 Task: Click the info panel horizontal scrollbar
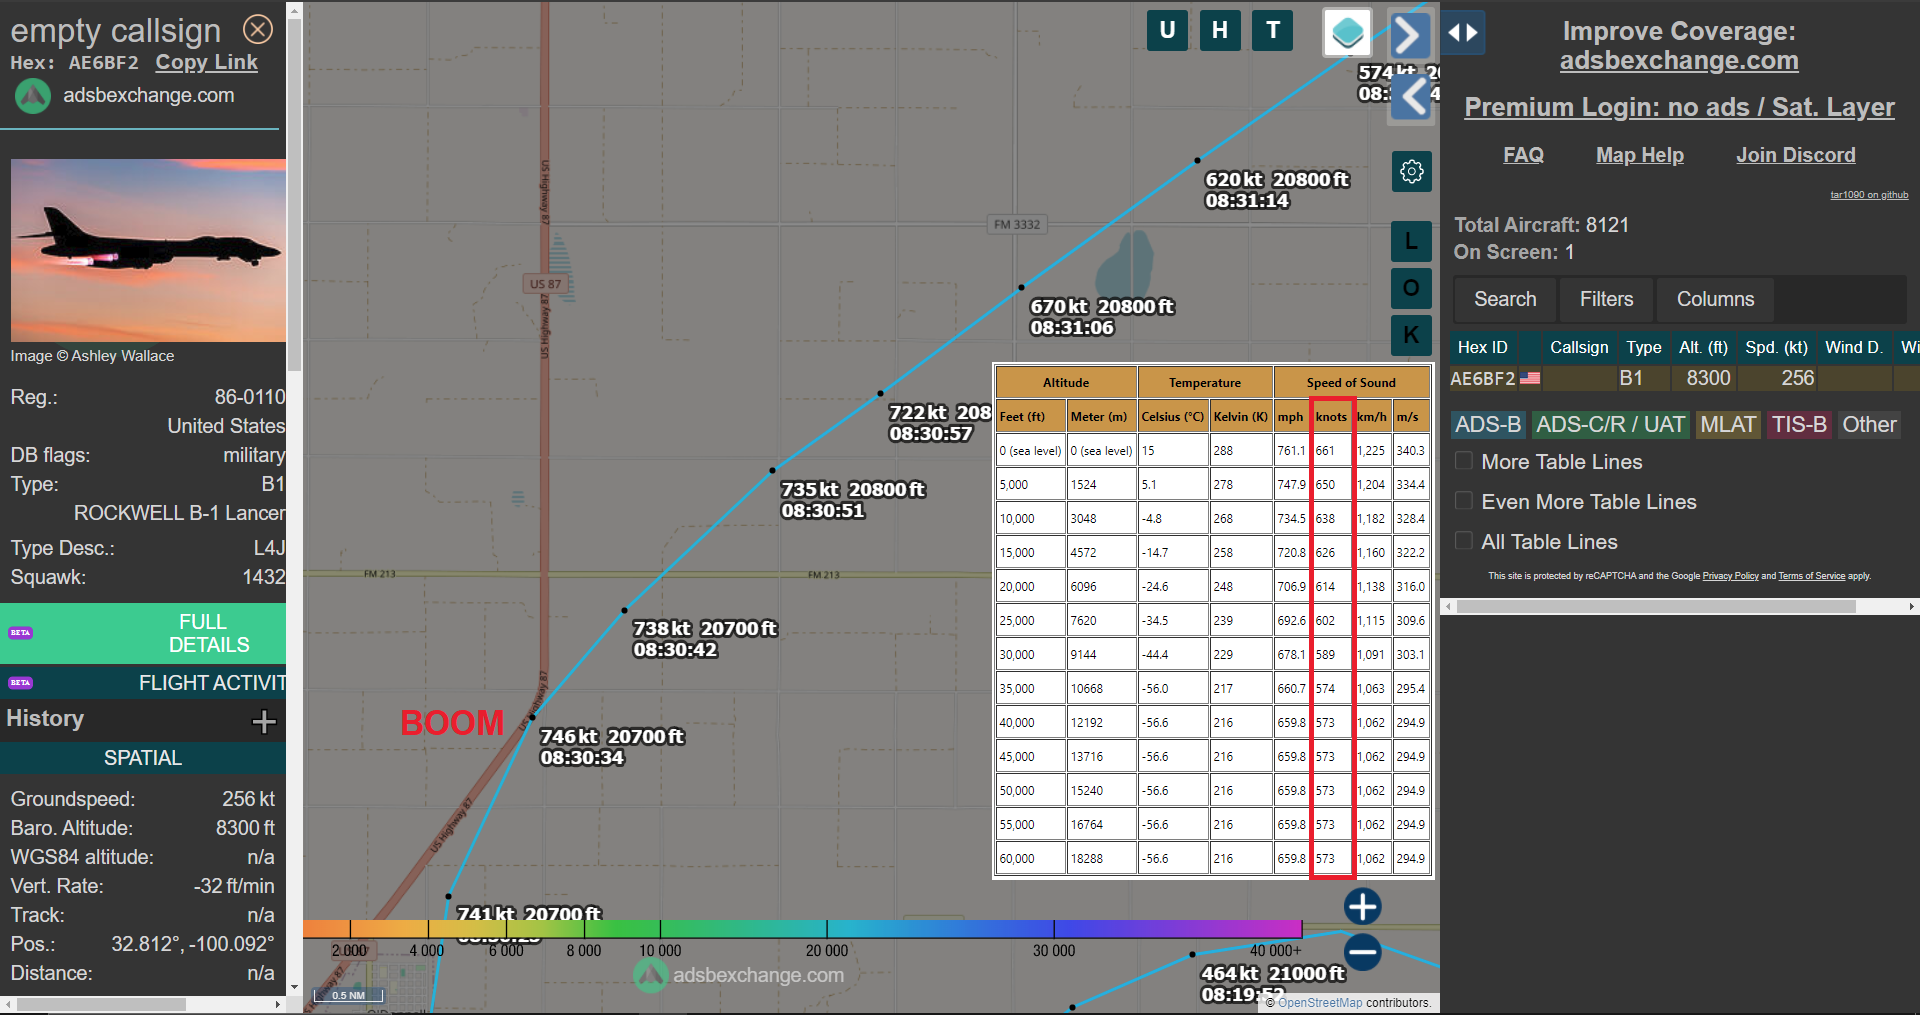tap(100, 1004)
